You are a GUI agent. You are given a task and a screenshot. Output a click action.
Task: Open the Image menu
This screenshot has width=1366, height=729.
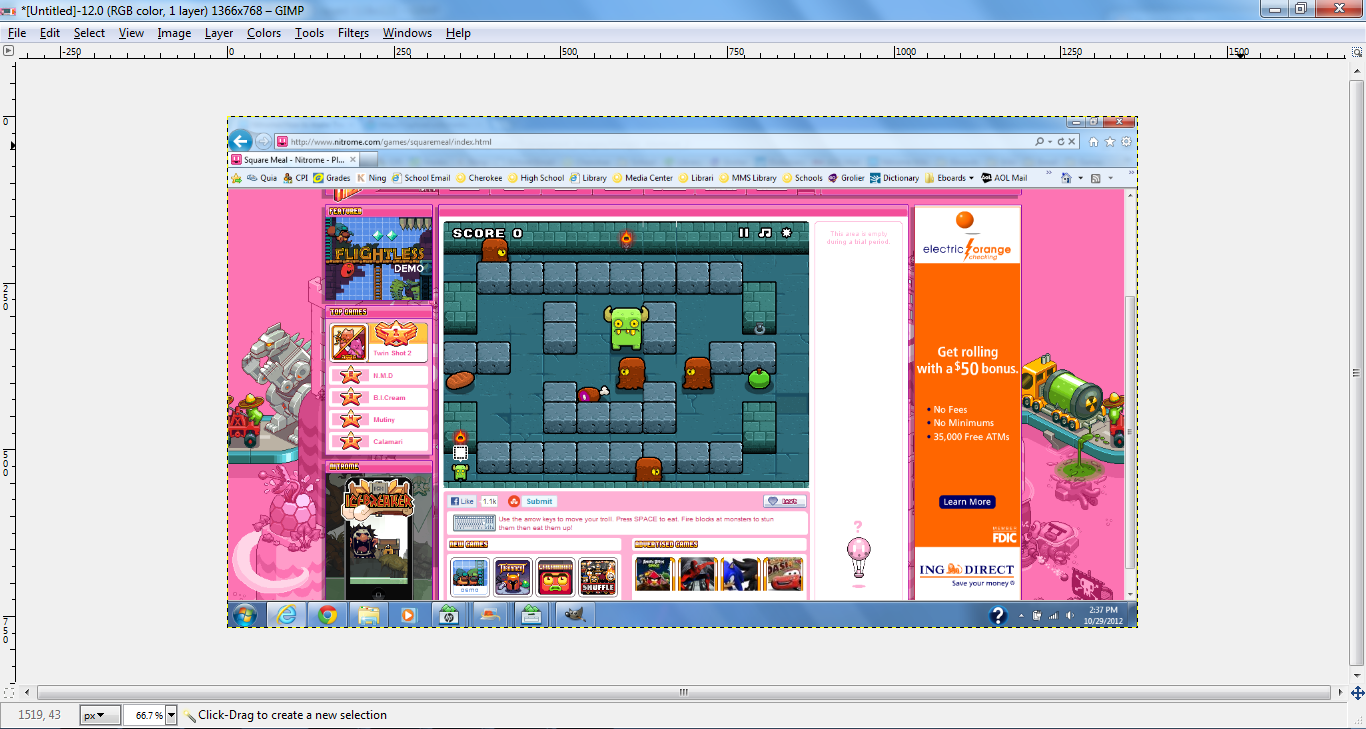(x=174, y=33)
